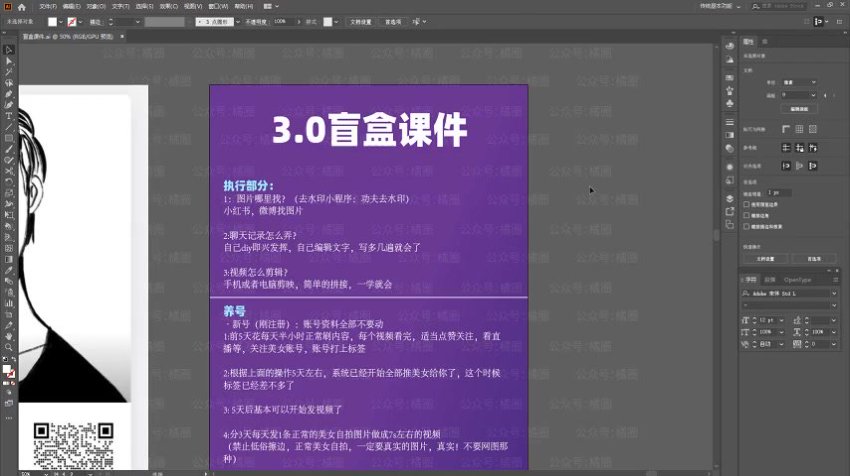Click the Home icon in the top bar

click(x=22, y=6)
